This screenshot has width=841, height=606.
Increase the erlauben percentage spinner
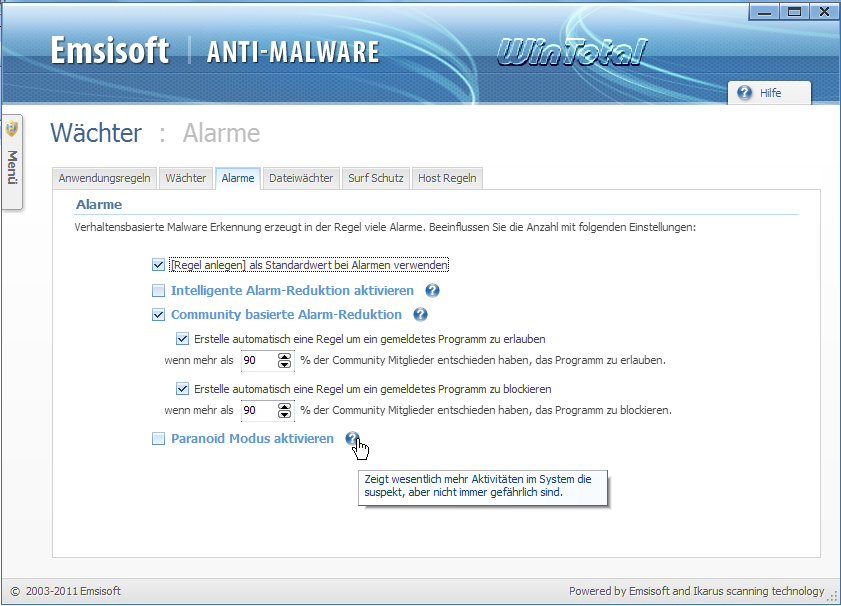coord(284,356)
